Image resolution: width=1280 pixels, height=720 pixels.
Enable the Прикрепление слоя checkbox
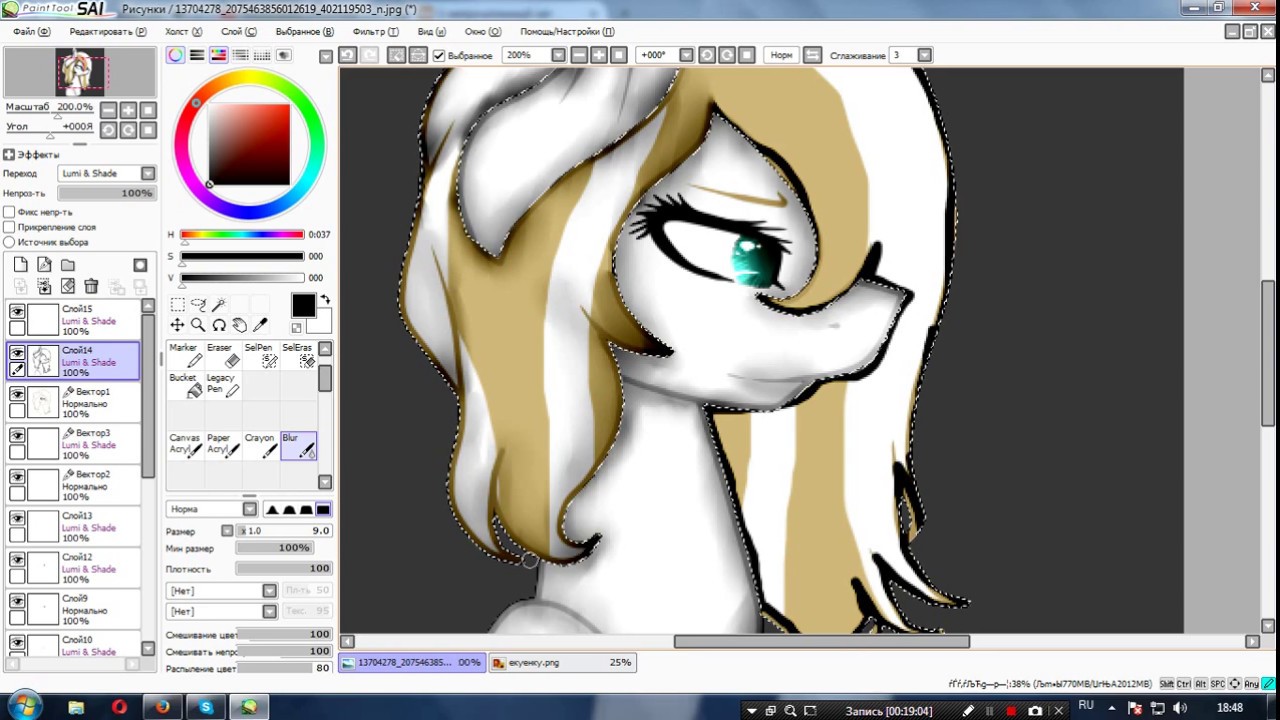(x=9, y=227)
